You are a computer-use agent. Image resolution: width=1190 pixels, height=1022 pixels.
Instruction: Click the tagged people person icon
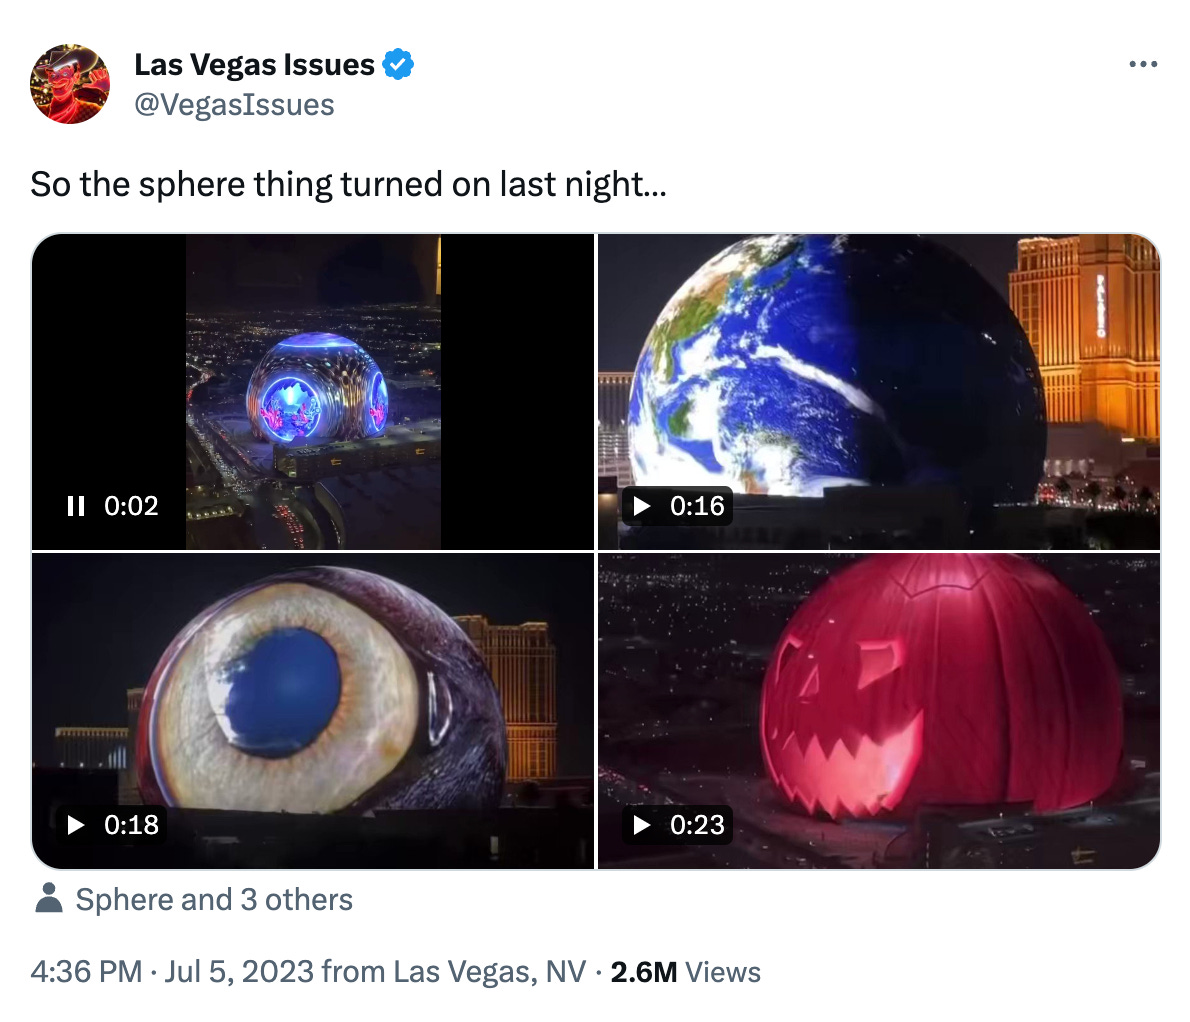tap(49, 898)
